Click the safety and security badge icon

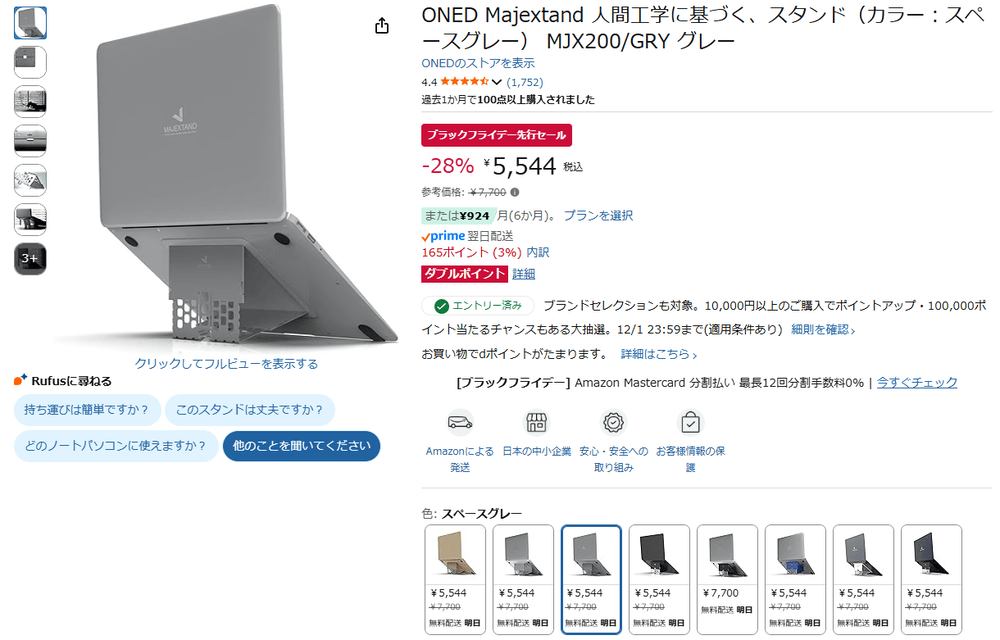(614, 422)
